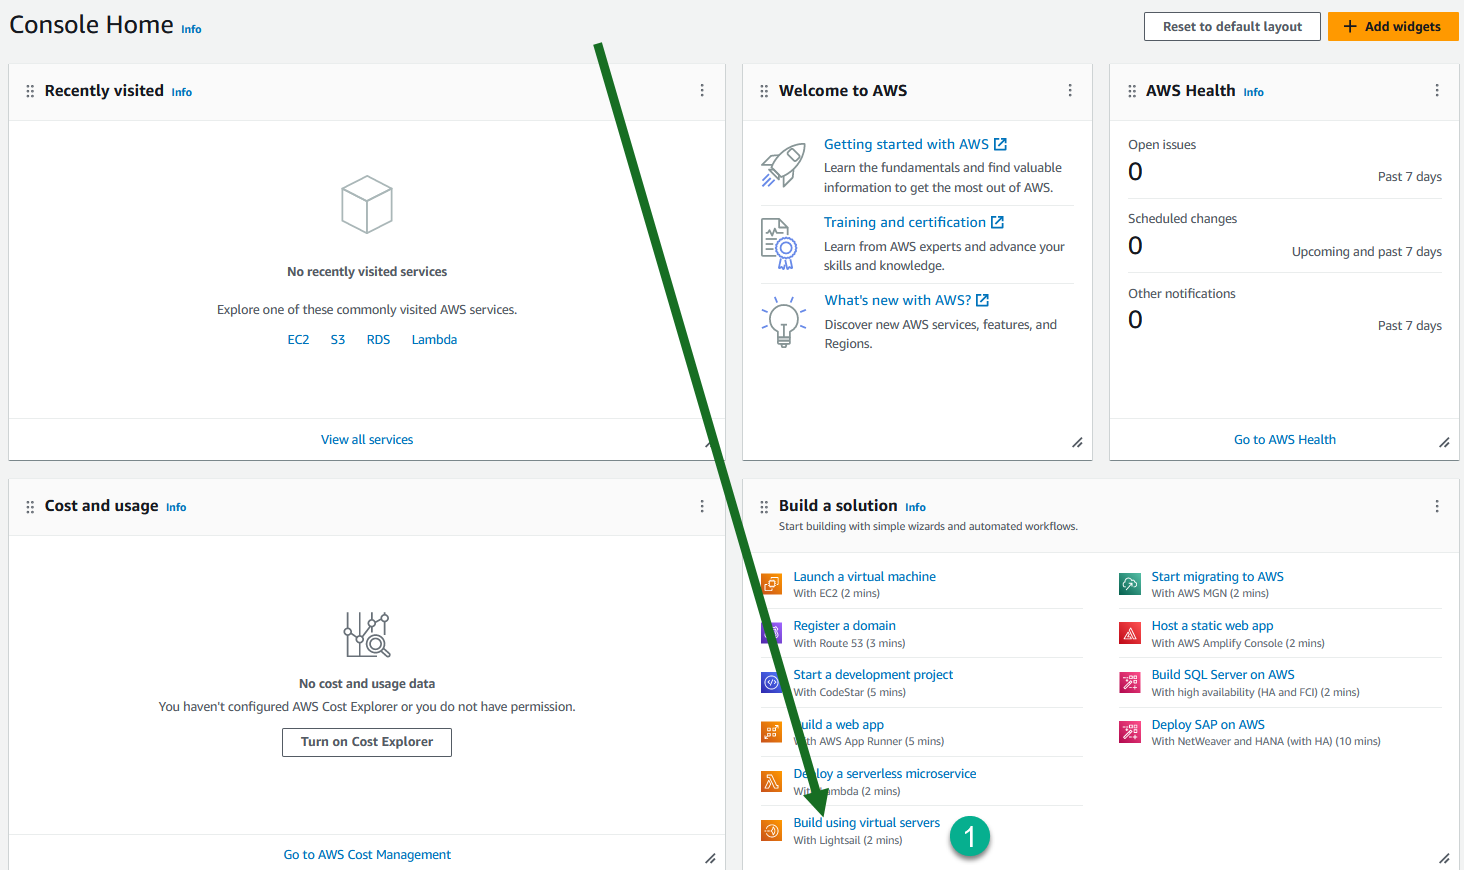Open Start a development project link

pos(873,675)
